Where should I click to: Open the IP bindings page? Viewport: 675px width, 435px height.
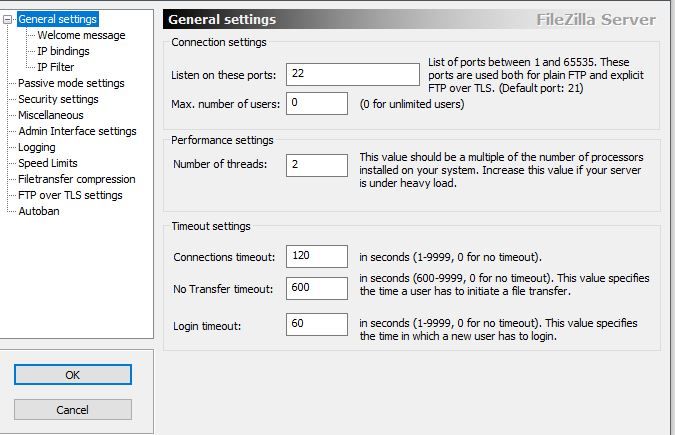click(63, 51)
